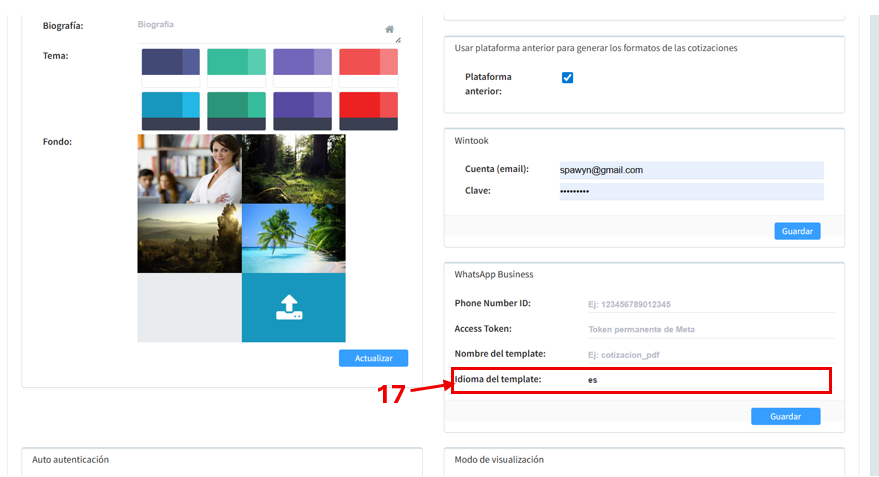The width and height of the screenshot is (879, 477).
Task: Click the Actualizar button
Action: click(373, 358)
